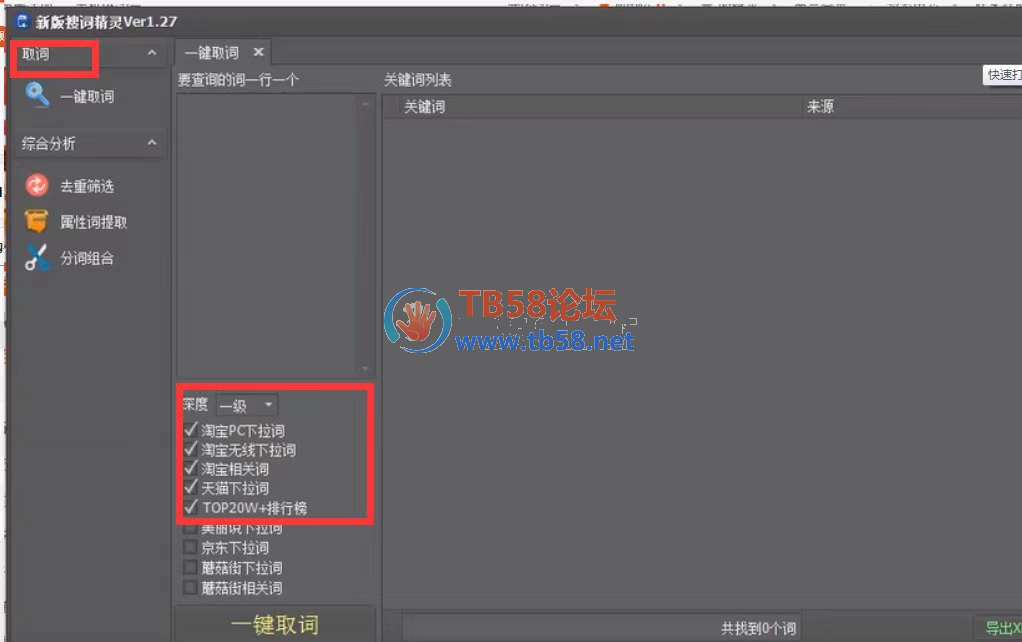The image size is (1022, 642).
Task: Switch to the 一键取词 tab
Action: pyautogui.click(x=212, y=53)
